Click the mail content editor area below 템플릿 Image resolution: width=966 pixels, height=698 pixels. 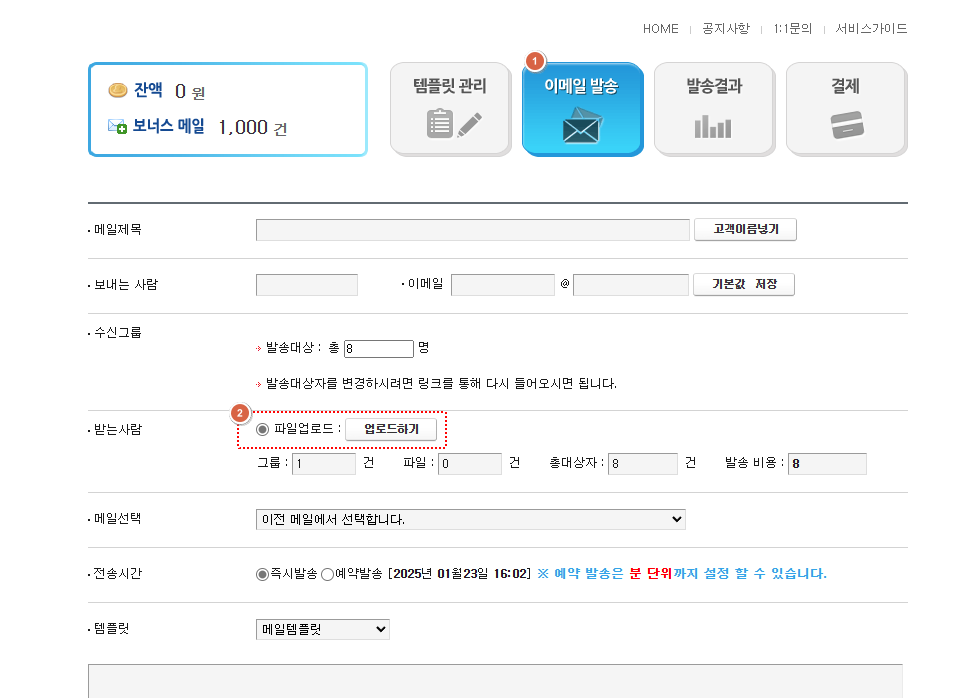coord(495,681)
